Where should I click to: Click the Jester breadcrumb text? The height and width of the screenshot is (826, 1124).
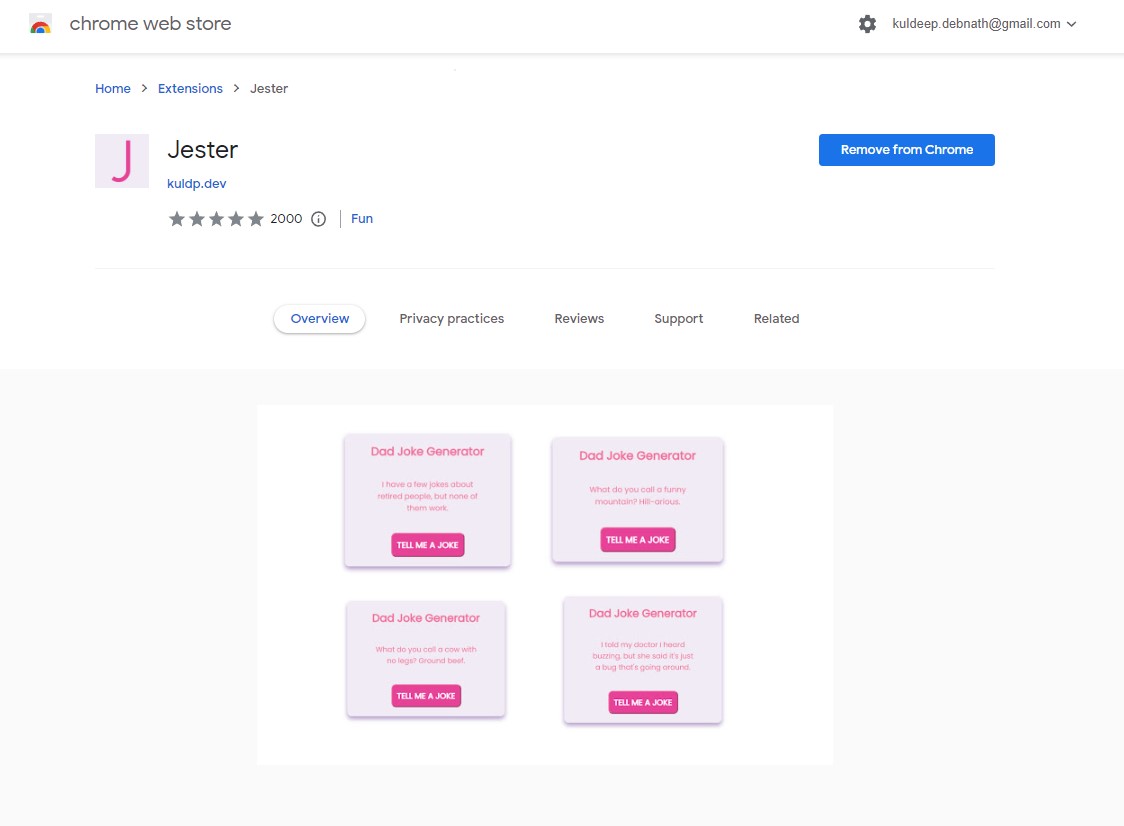tap(269, 88)
